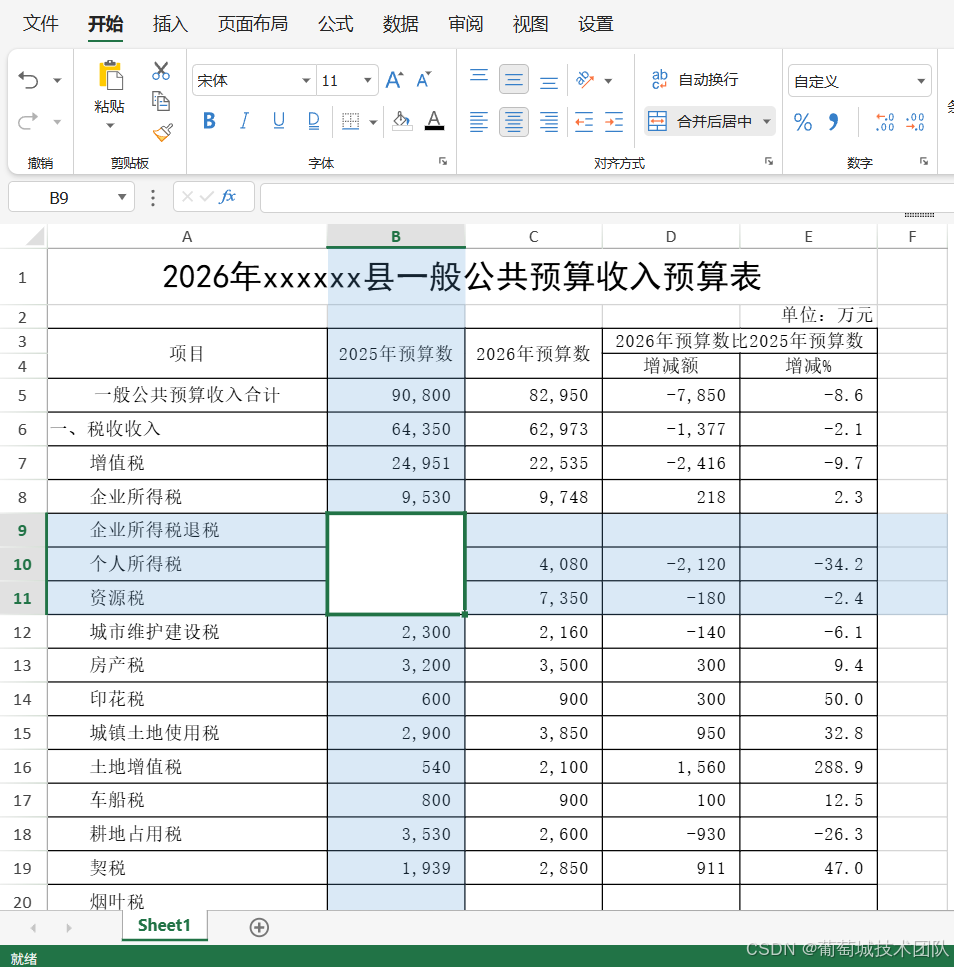Image resolution: width=954 pixels, height=967 pixels.
Task: Click the fill color bucket
Action: point(402,121)
